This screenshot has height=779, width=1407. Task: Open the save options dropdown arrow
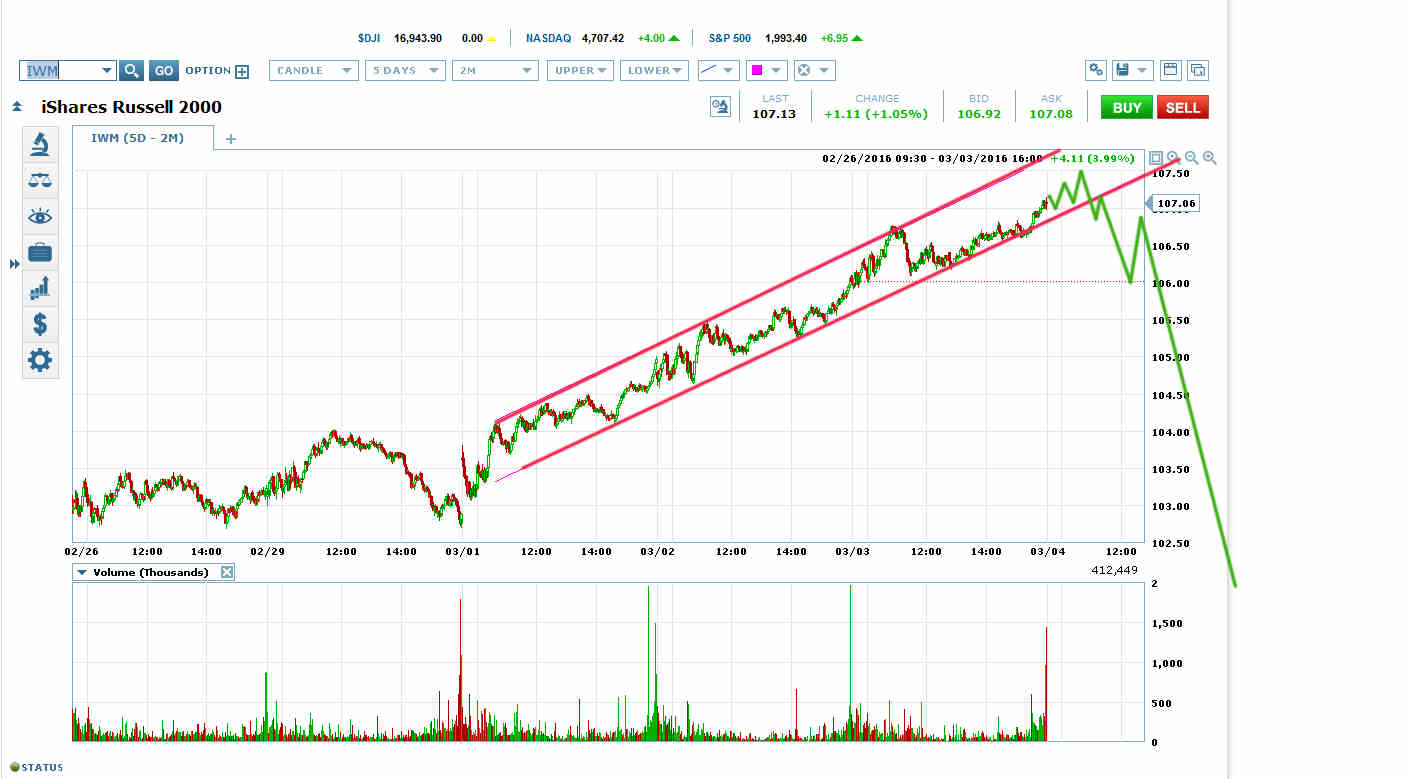coord(1143,71)
